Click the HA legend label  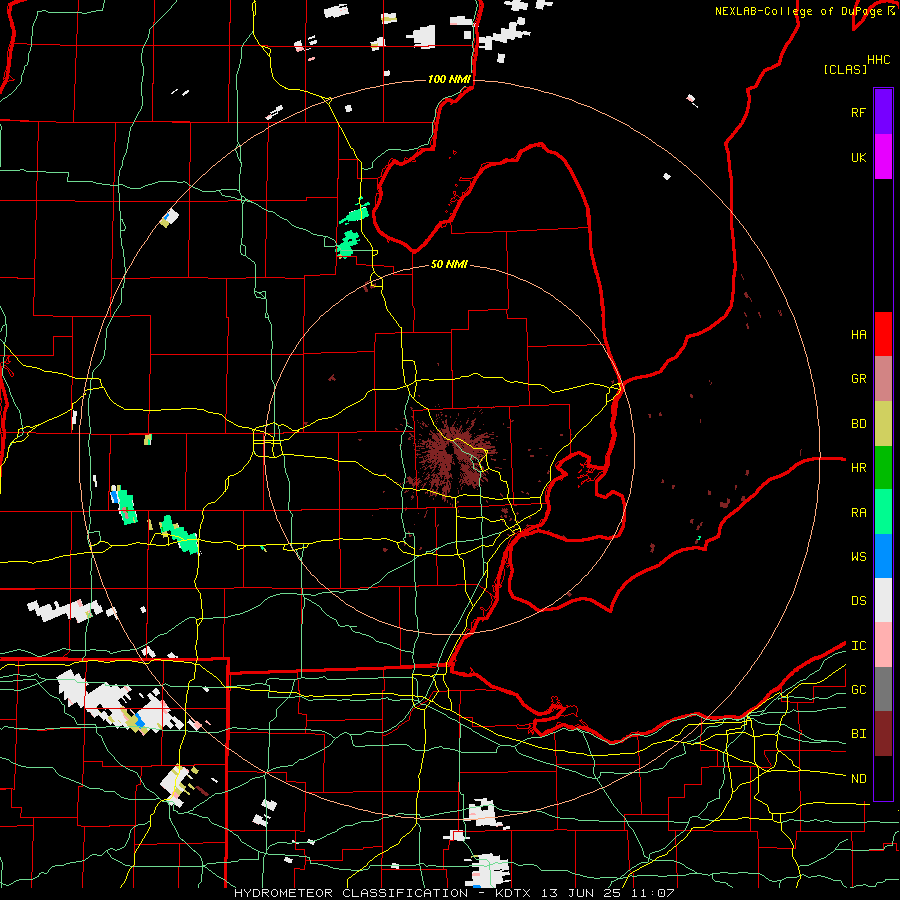tap(858, 335)
